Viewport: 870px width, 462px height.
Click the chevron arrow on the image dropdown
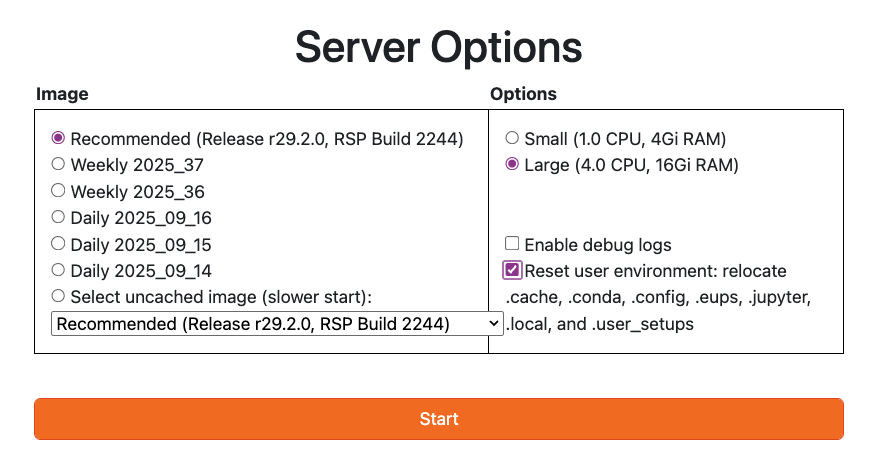point(493,323)
